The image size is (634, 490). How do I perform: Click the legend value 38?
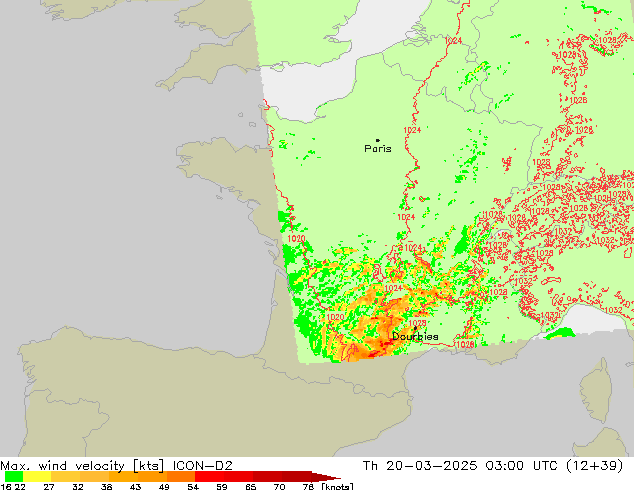click(106, 486)
